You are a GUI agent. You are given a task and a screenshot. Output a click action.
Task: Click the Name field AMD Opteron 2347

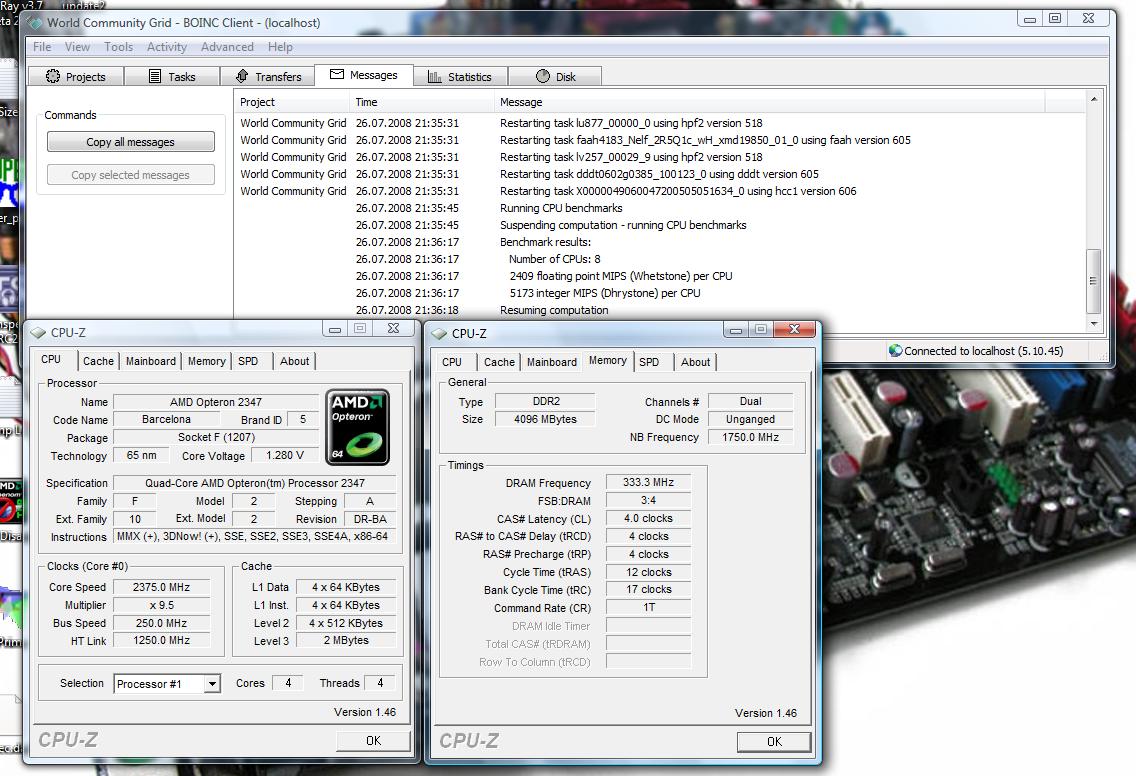[x=216, y=401]
